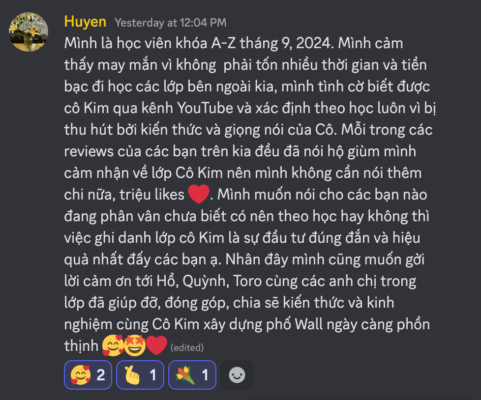Viewport: 481px width, 400px height.
Task: Click the A-Z course name in the message
Action: [x=223, y=43]
